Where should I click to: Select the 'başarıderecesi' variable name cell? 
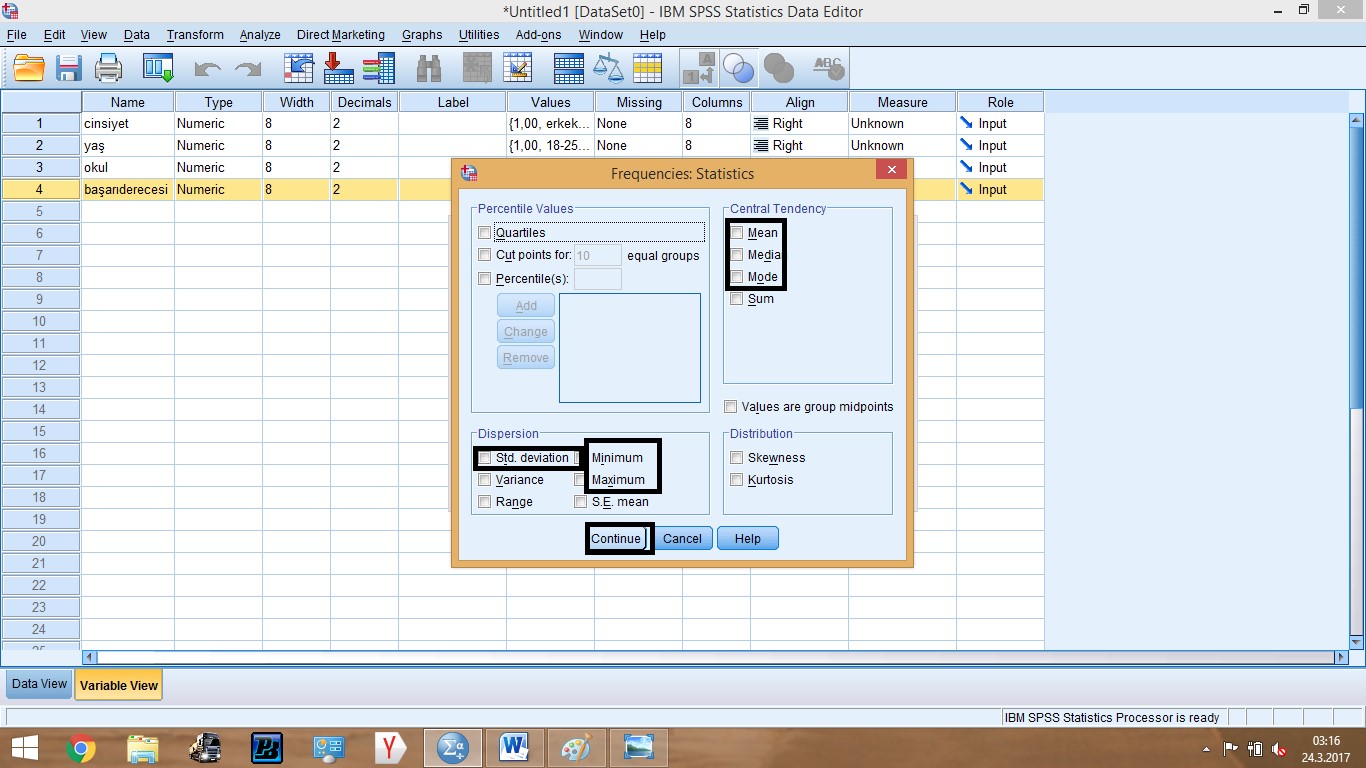tap(128, 190)
